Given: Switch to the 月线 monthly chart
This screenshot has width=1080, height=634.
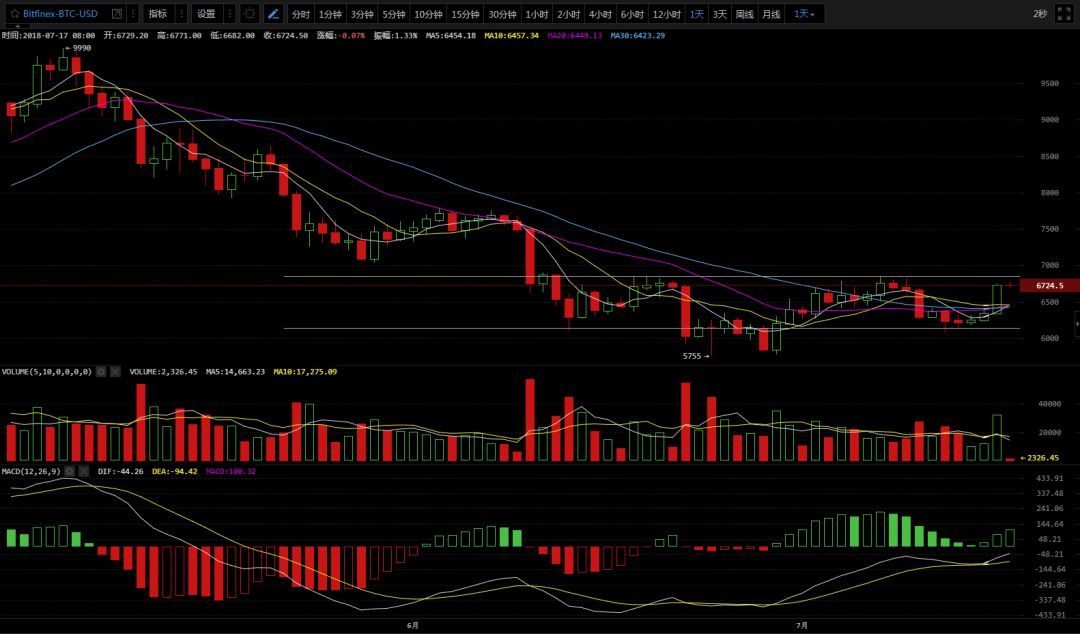Looking at the screenshot, I should coord(771,14).
